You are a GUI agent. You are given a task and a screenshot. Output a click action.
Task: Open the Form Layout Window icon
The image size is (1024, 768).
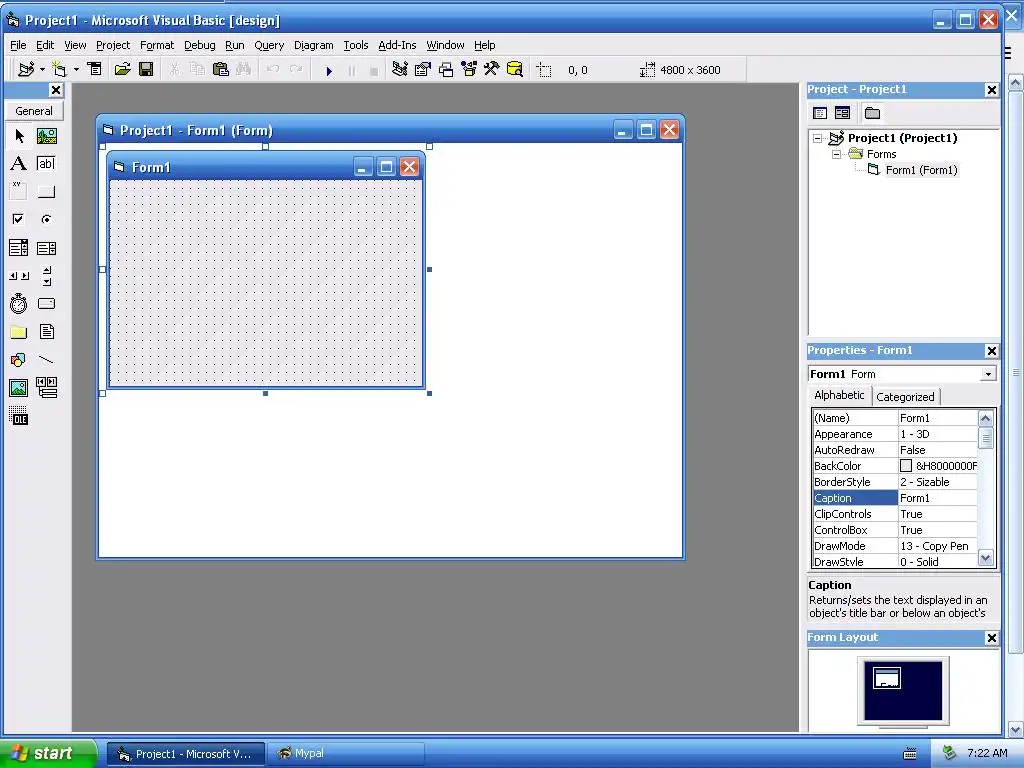tap(446, 69)
